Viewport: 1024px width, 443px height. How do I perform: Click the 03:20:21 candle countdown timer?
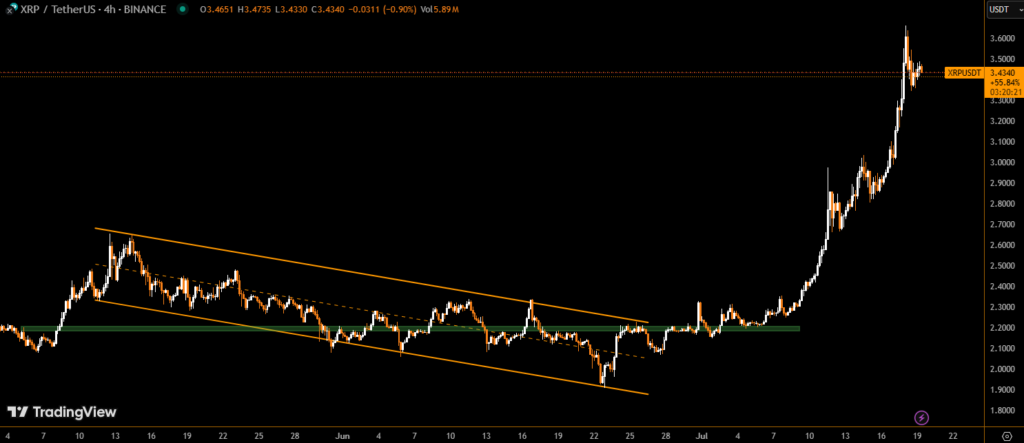(x=1002, y=91)
